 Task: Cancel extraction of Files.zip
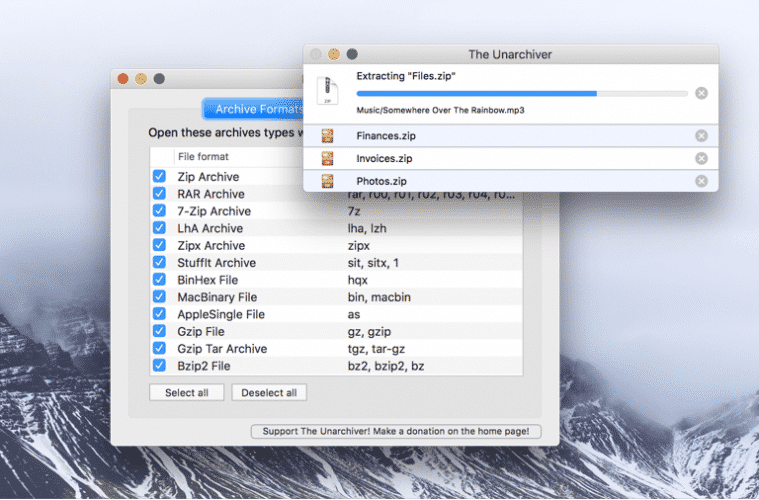pos(701,93)
